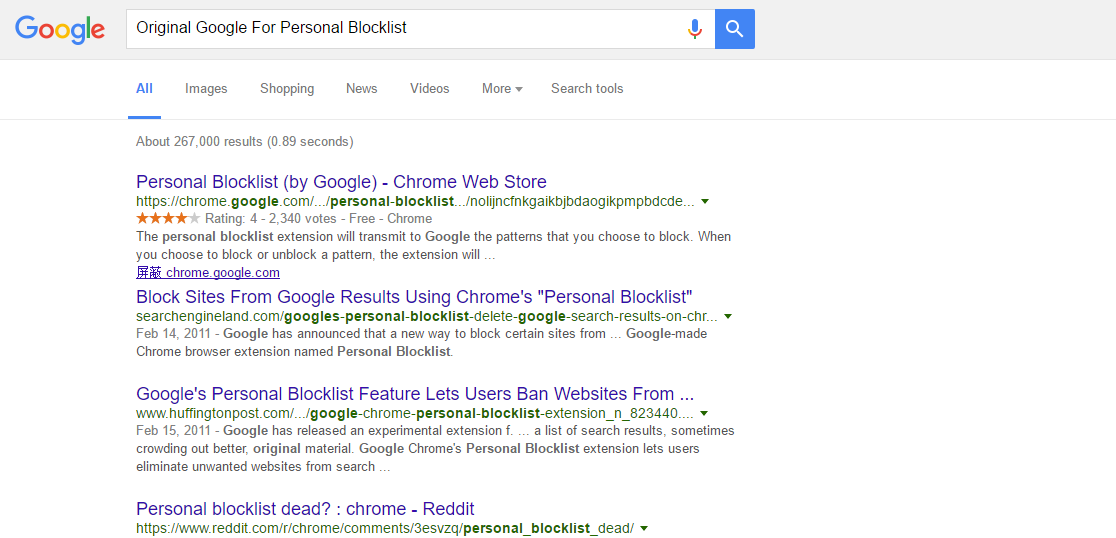The width and height of the screenshot is (1116, 538).
Task: Open Block Sites From Google Results article
Action: [414, 296]
